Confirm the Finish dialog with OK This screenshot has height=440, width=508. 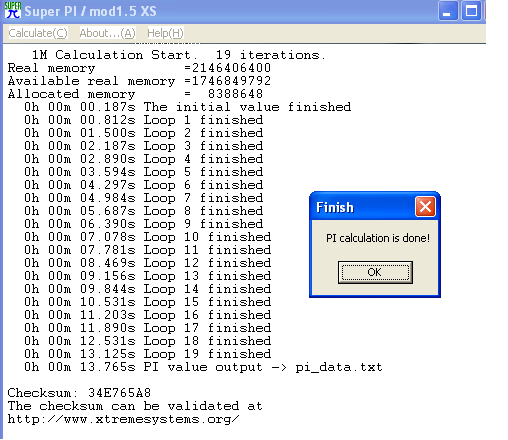(375, 272)
